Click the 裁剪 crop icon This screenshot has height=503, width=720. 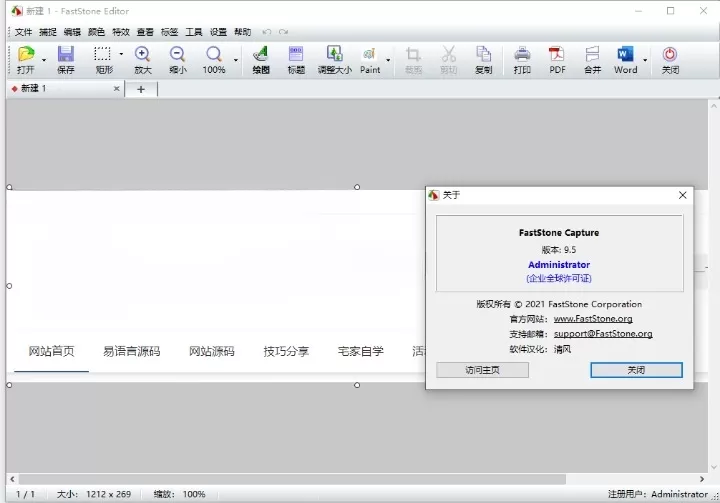click(x=413, y=60)
